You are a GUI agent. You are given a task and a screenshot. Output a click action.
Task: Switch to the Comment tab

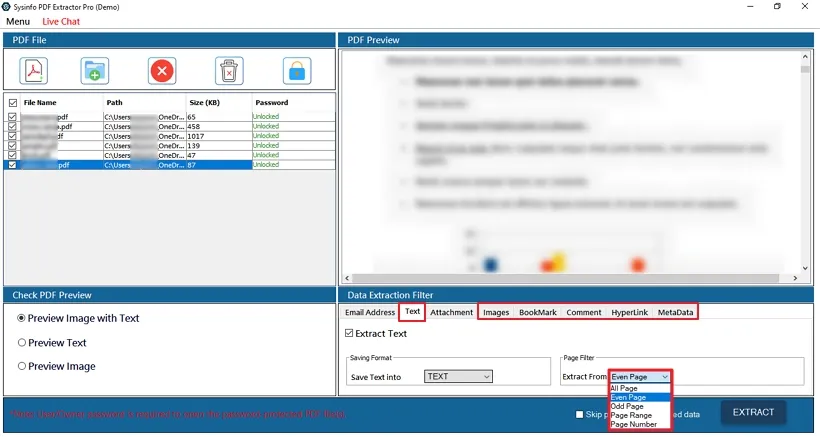coord(584,312)
